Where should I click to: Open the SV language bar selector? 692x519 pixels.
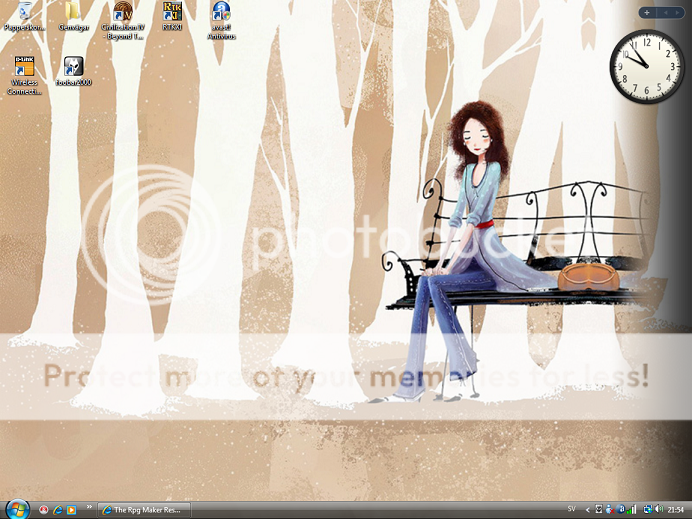coord(571,510)
